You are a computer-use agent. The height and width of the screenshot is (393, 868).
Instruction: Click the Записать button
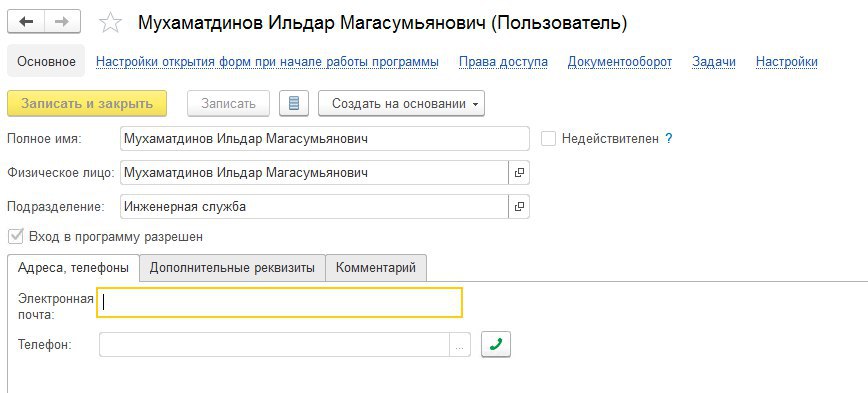pyautogui.click(x=229, y=104)
